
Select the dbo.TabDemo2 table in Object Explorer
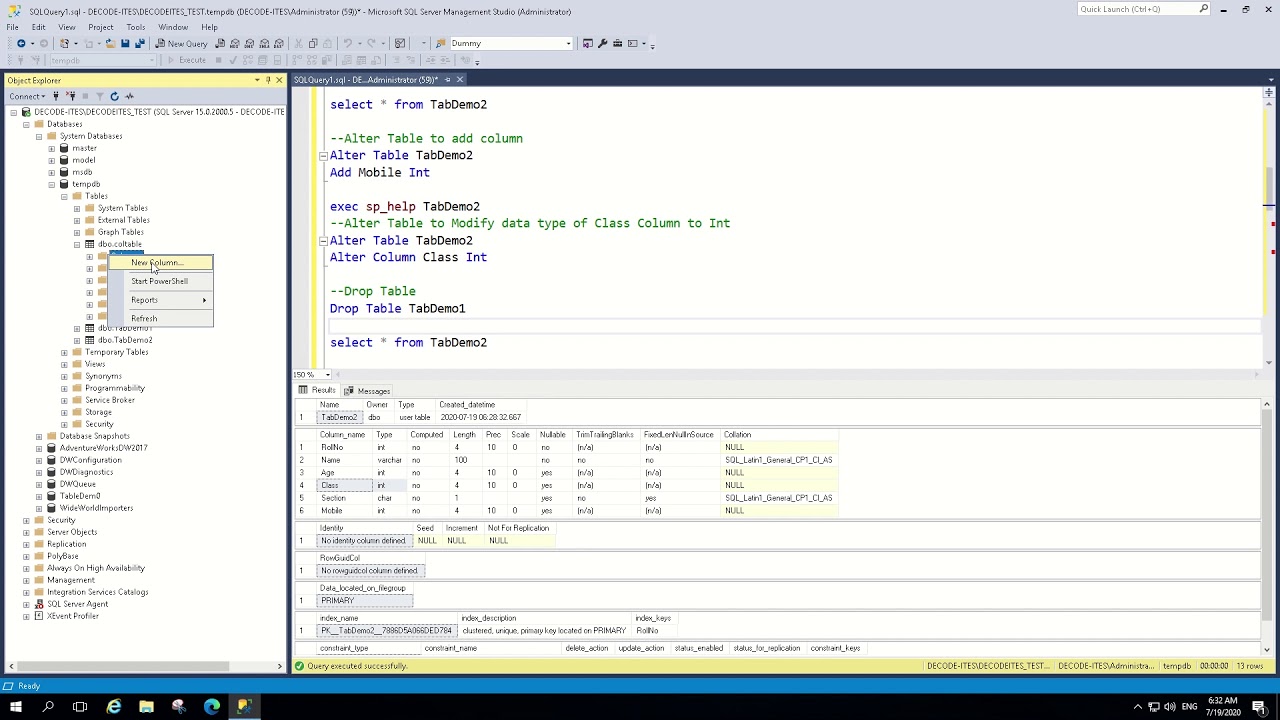pyautogui.click(x=125, y=340)
